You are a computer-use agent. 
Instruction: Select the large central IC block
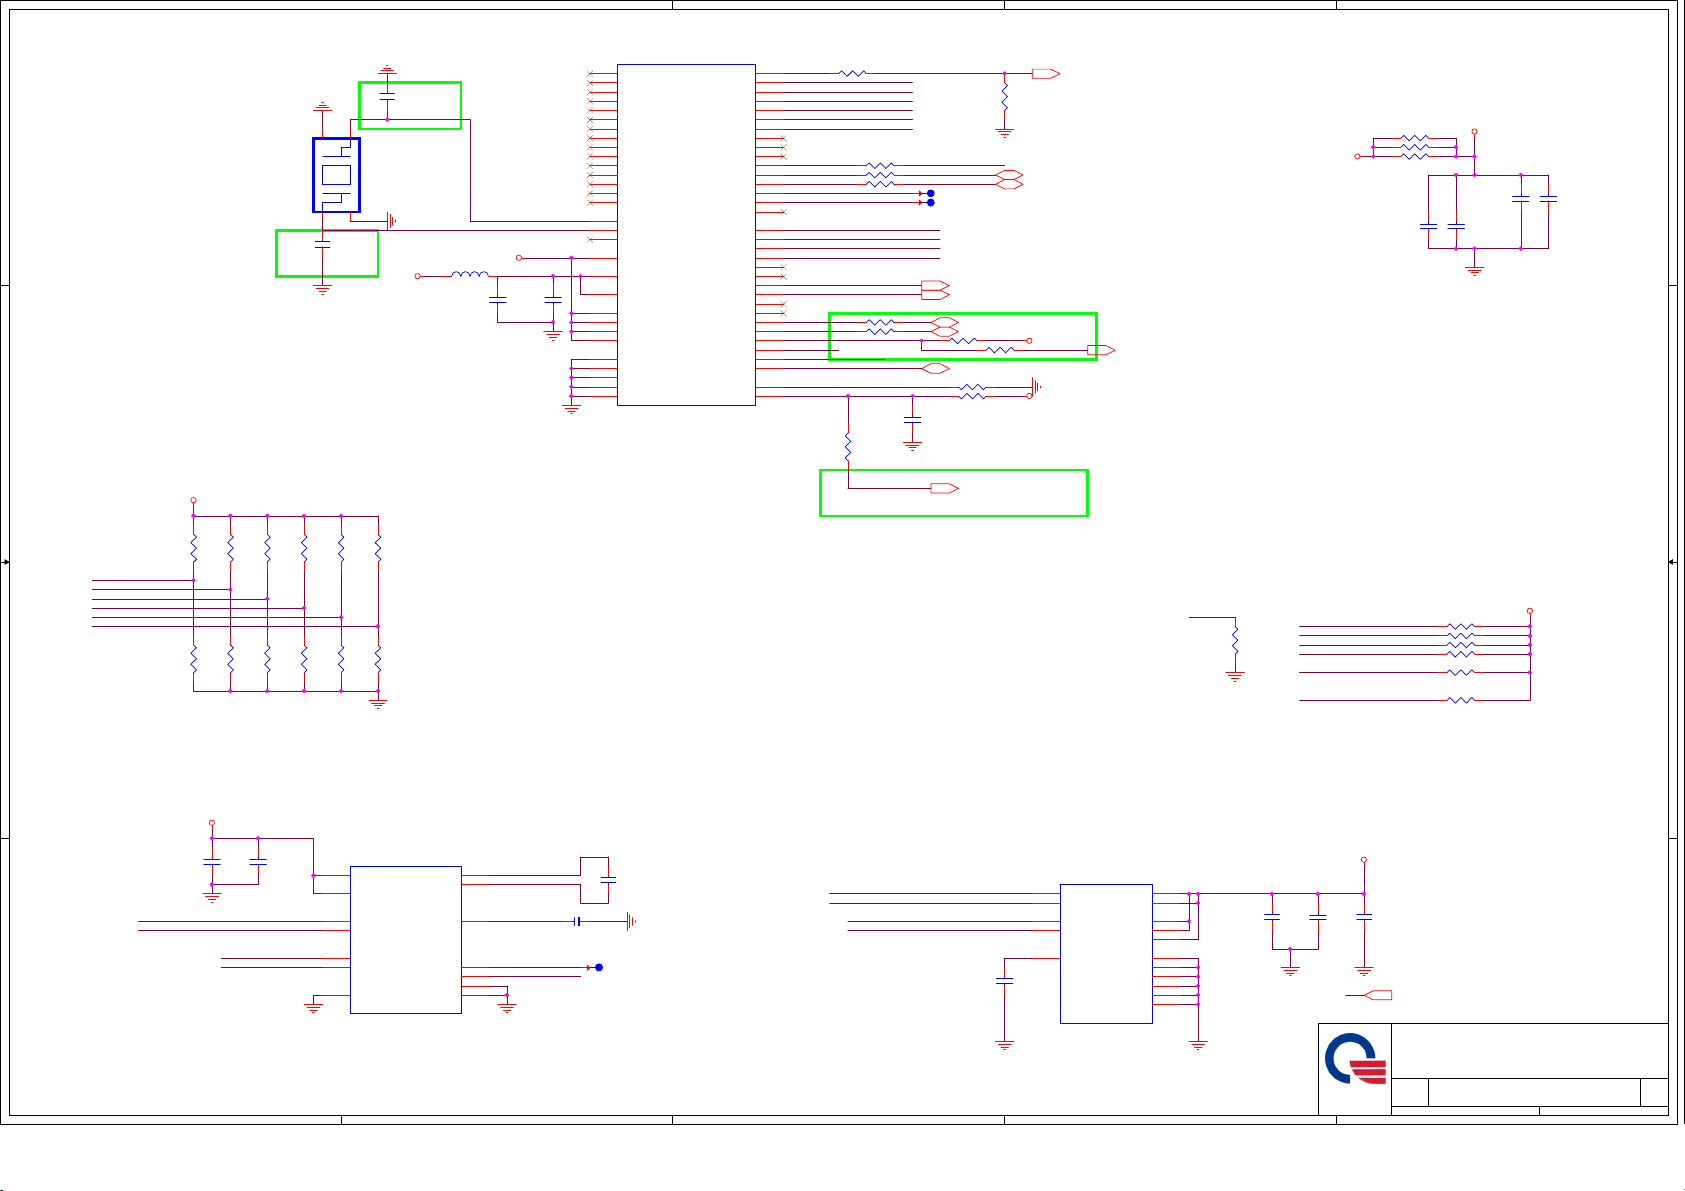686,235
